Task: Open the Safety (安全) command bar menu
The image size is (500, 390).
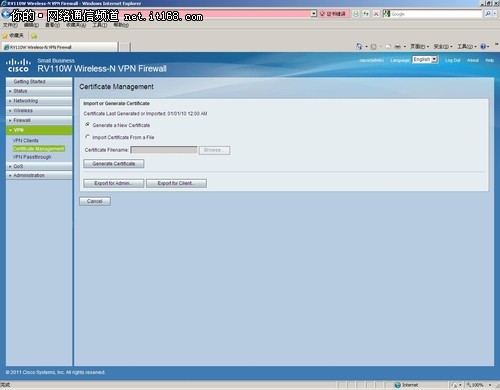Action: (443, 47)
